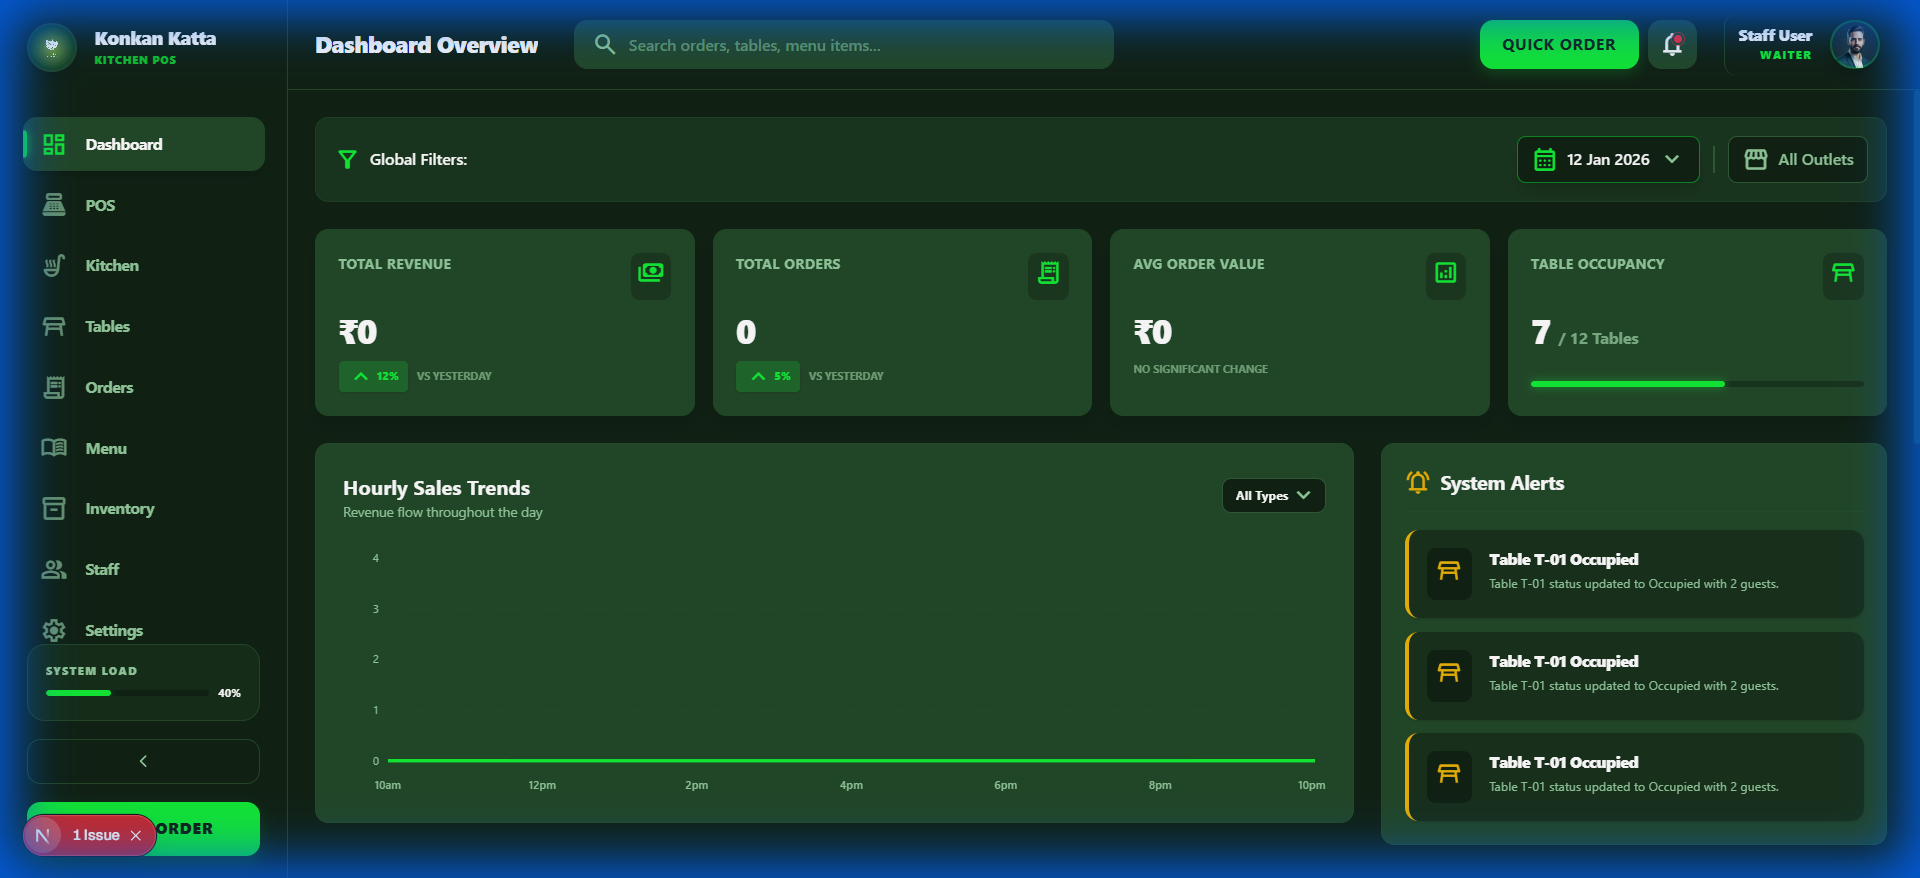
Task: Click the Total Revenue cash icon
Action: (x=650, y=273)
